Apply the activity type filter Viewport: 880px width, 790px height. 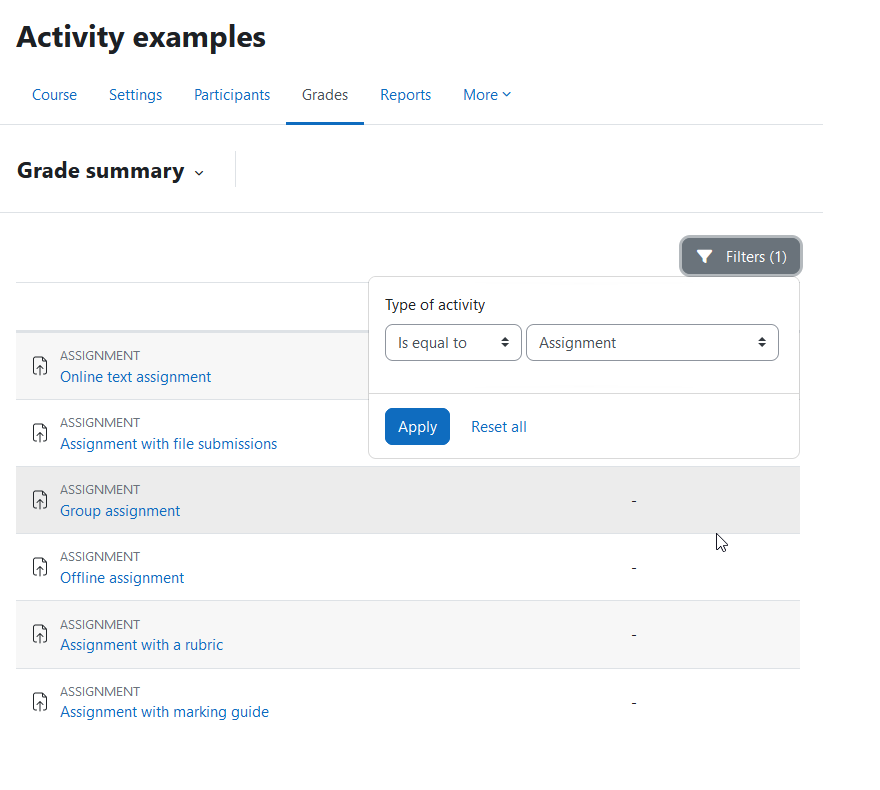click(x=417, y=426)
